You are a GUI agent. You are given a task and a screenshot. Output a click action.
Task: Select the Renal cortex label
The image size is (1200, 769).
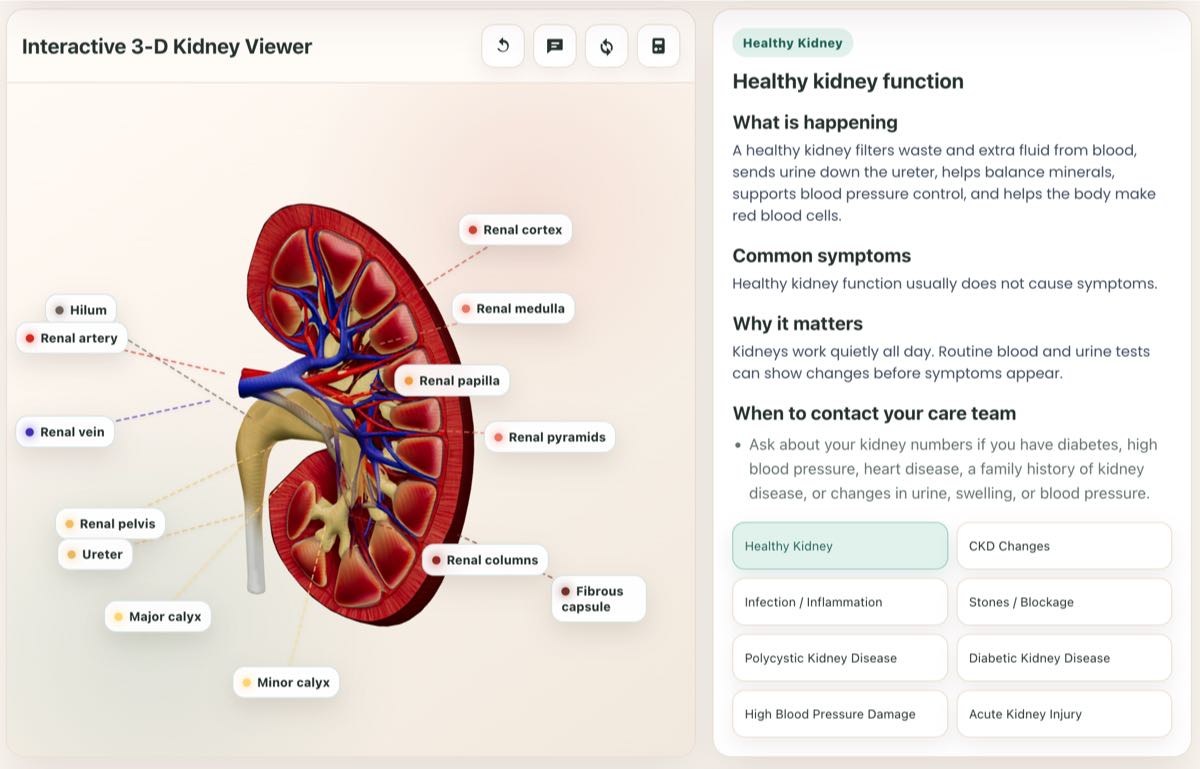pos(515,230)
